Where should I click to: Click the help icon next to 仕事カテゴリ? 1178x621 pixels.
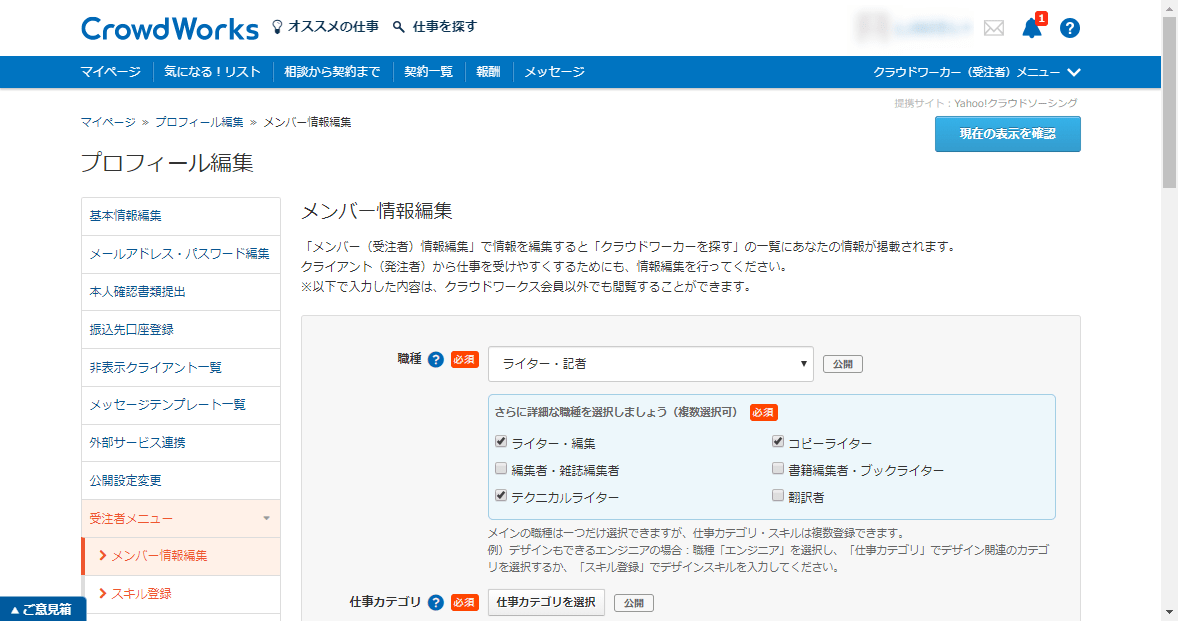pyautogui.click(x=435, y=602)
